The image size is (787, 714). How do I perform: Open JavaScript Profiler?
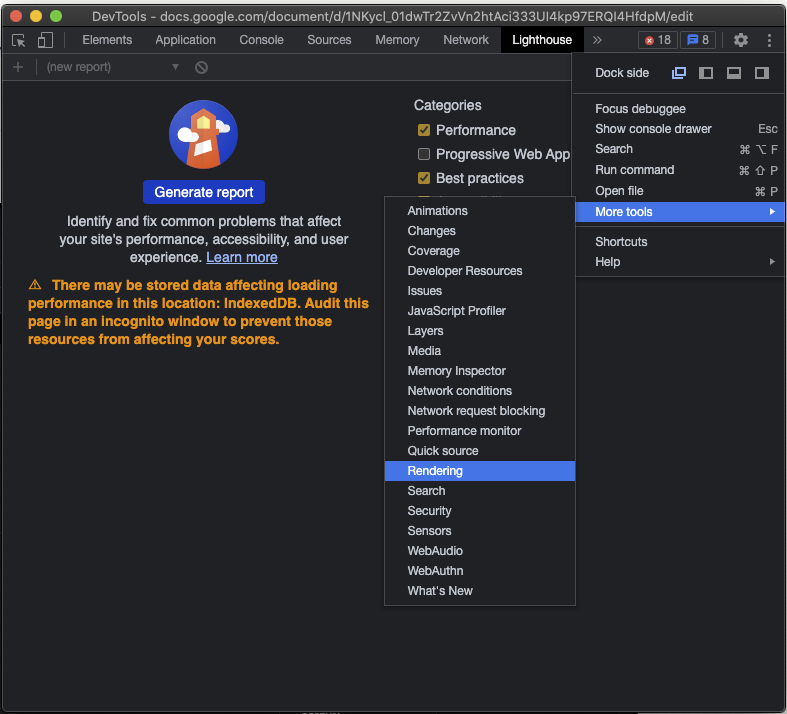tap(480, 311)
